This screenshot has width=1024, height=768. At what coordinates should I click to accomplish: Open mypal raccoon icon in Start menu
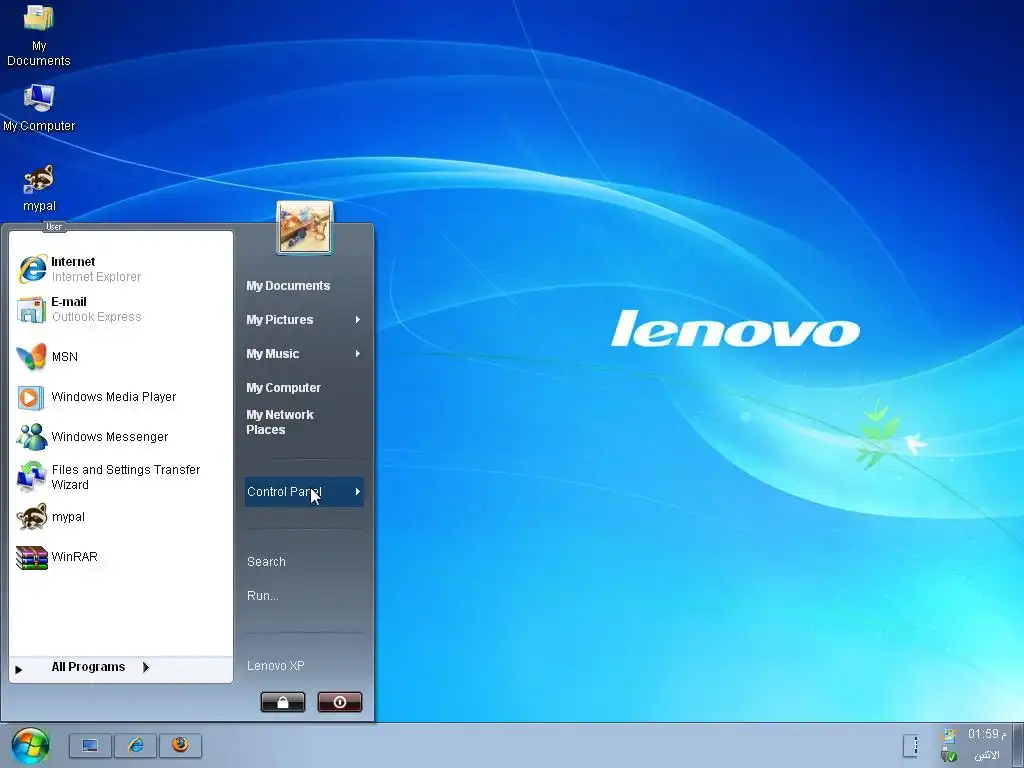click(x=32, y=517)
